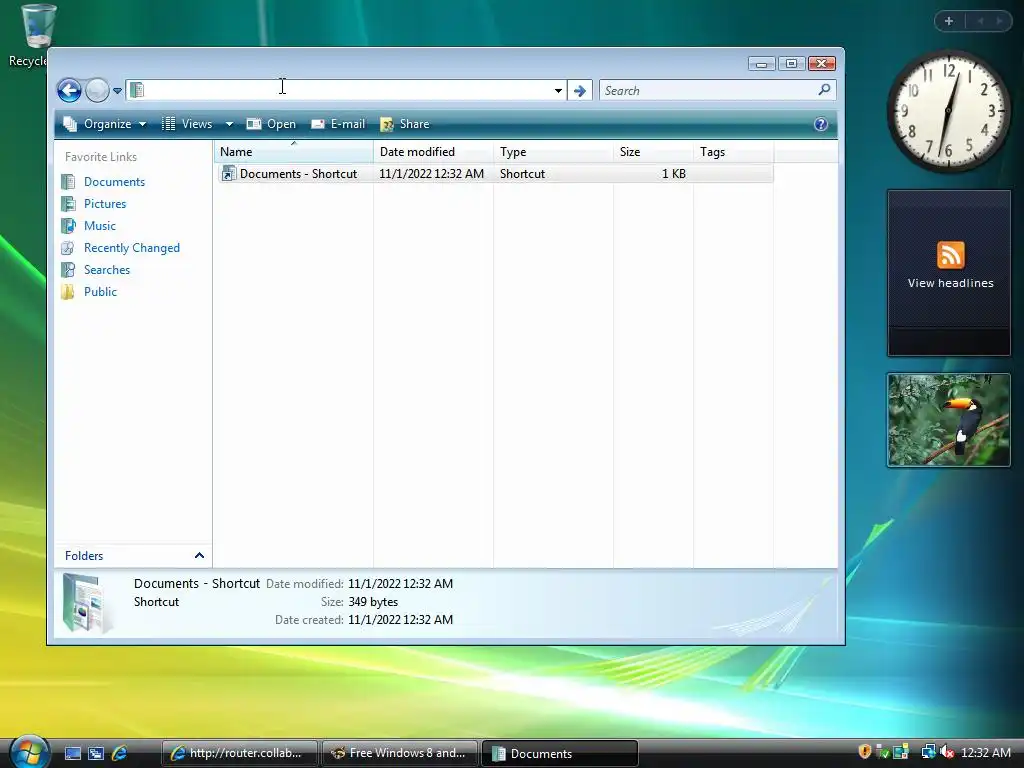Click View headlines in the feed gadget
The width and height of the screenshot is (1024, 768).
pyautogui.click(x=950, y=283)
